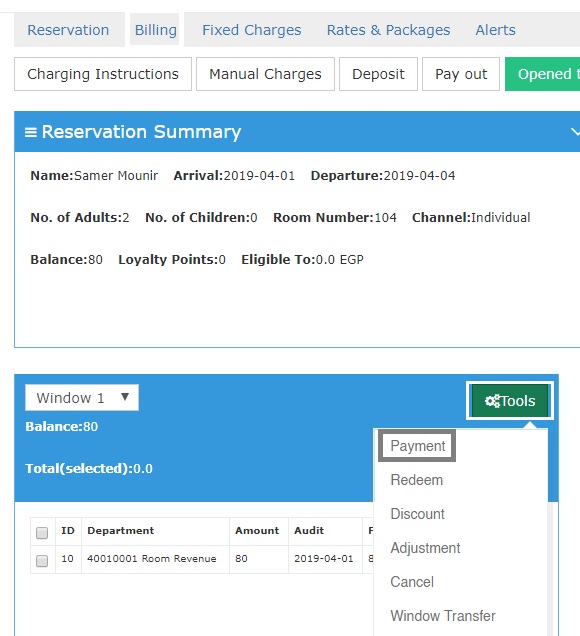Screen dimensions: 580x636
Task: Select Redeem from Tools menu
Action: 417,480
